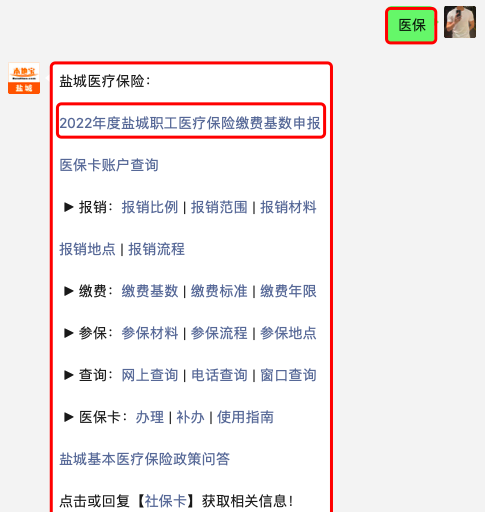Open the 报销流程 link
This screenshot has height=512, width=485.
(x=156, y=249)
